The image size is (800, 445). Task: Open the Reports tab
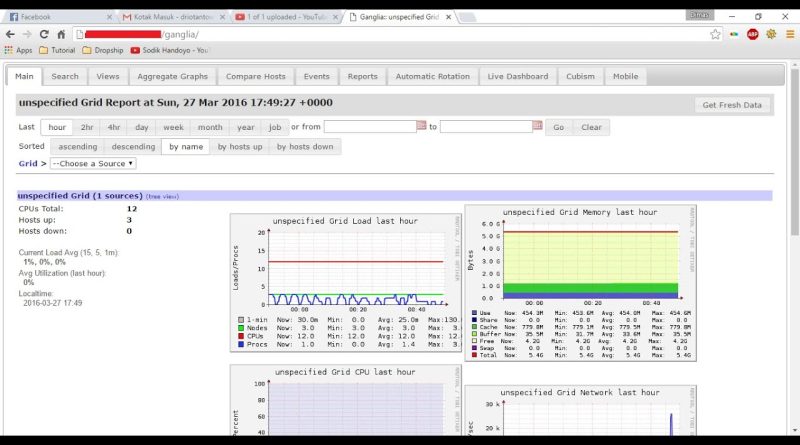coord(362,76)
